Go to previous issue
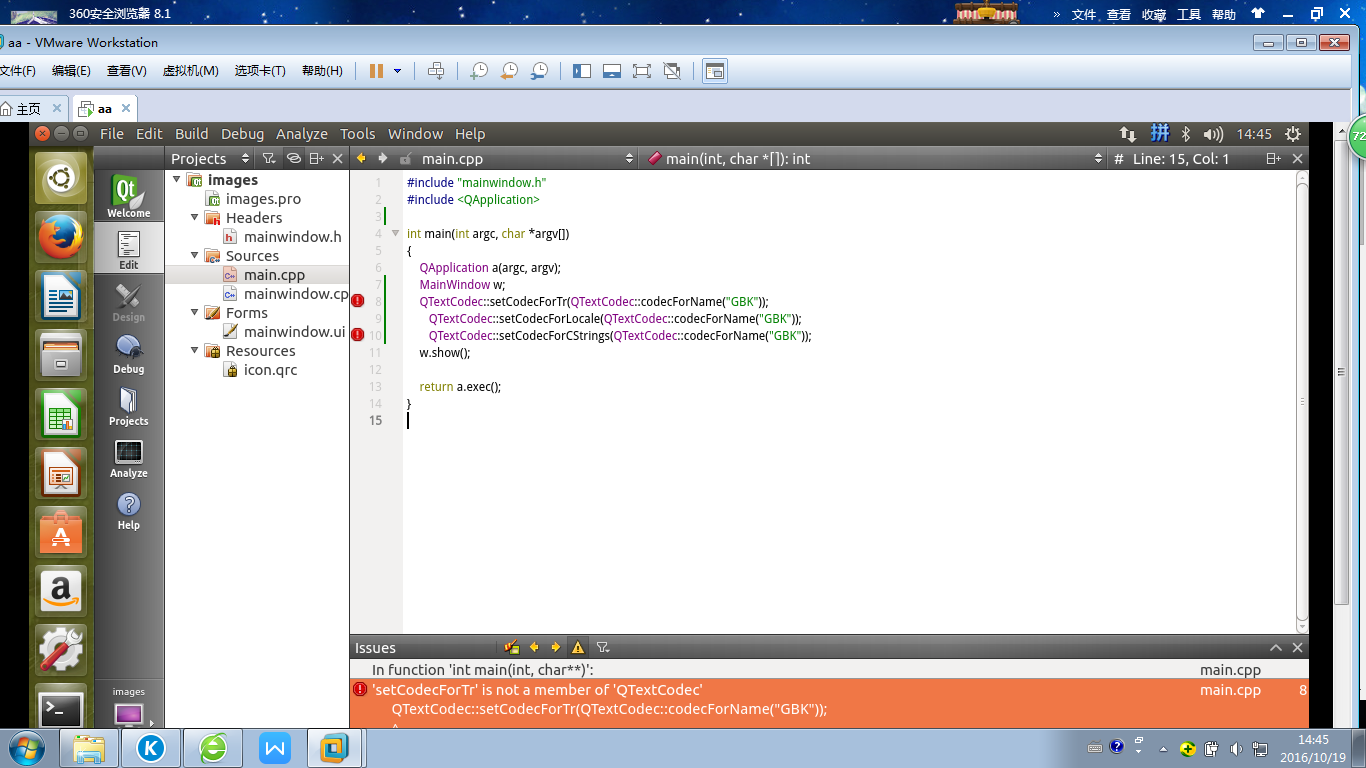 pos(534,647)
